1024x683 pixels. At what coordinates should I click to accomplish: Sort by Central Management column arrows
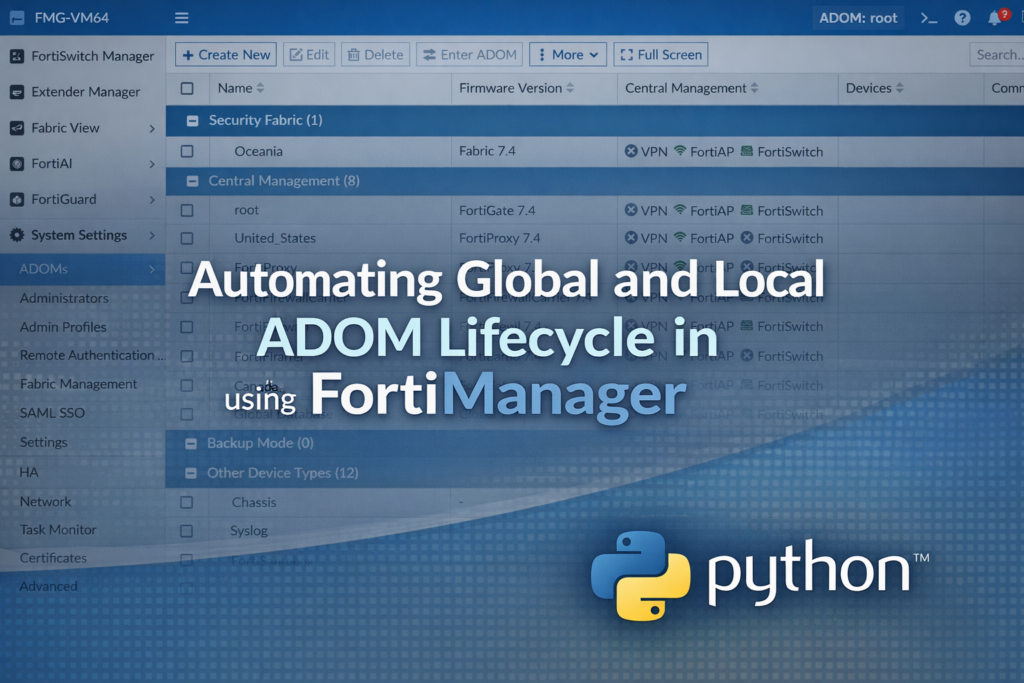coord(754,88)
